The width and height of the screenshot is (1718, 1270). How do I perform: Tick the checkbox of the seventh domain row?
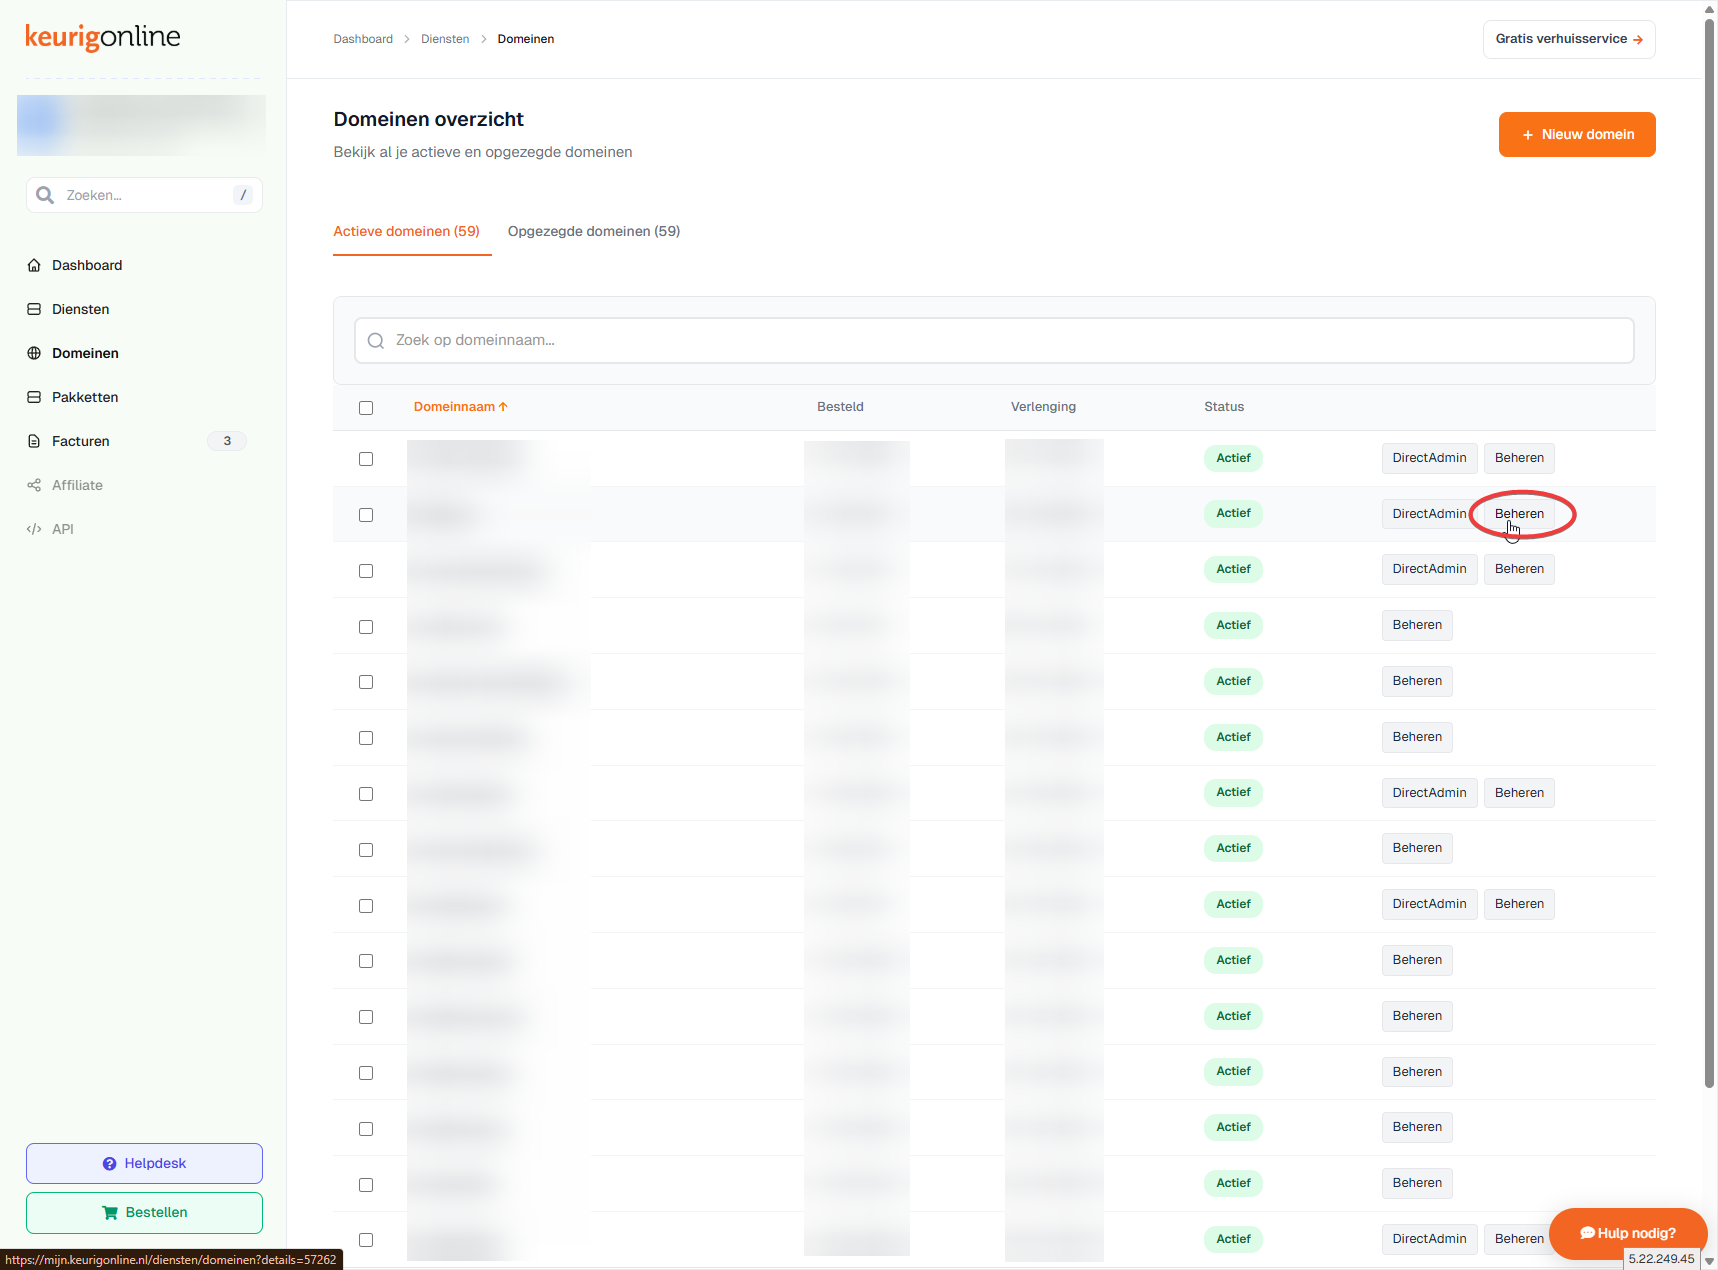pos(366,794)
